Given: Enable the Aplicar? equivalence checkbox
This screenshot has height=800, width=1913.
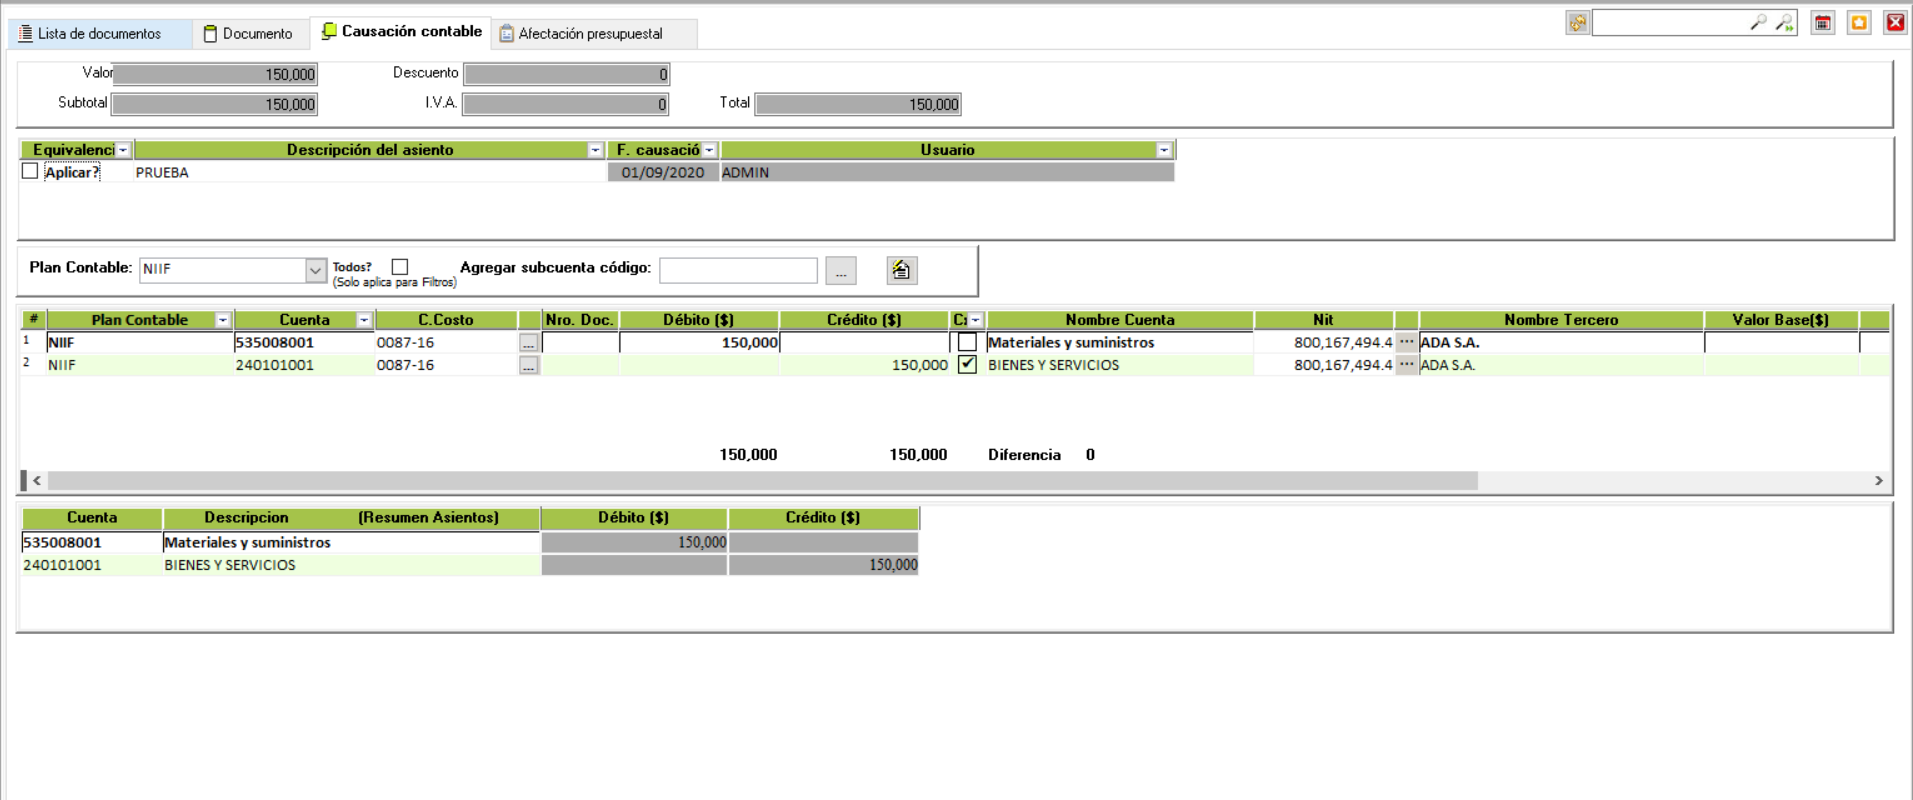Looking at the screenshot, I should point(30,172).
